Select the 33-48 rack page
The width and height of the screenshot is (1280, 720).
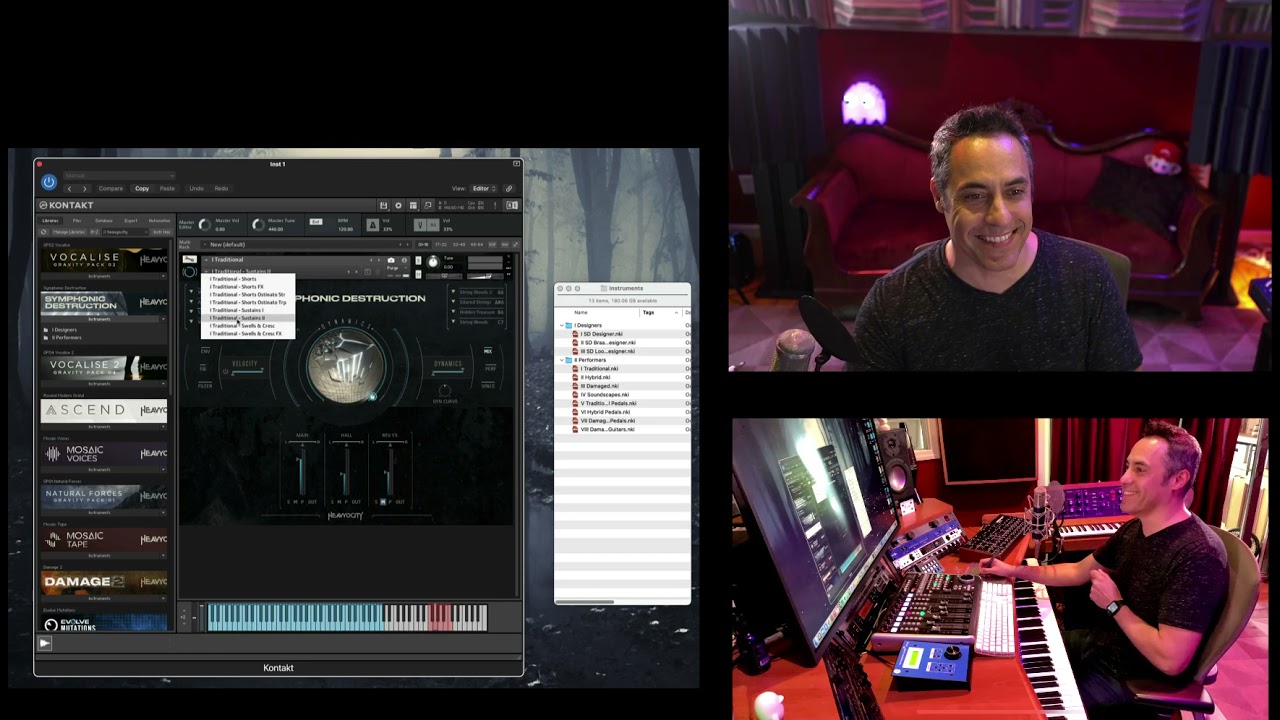[459, 244]
